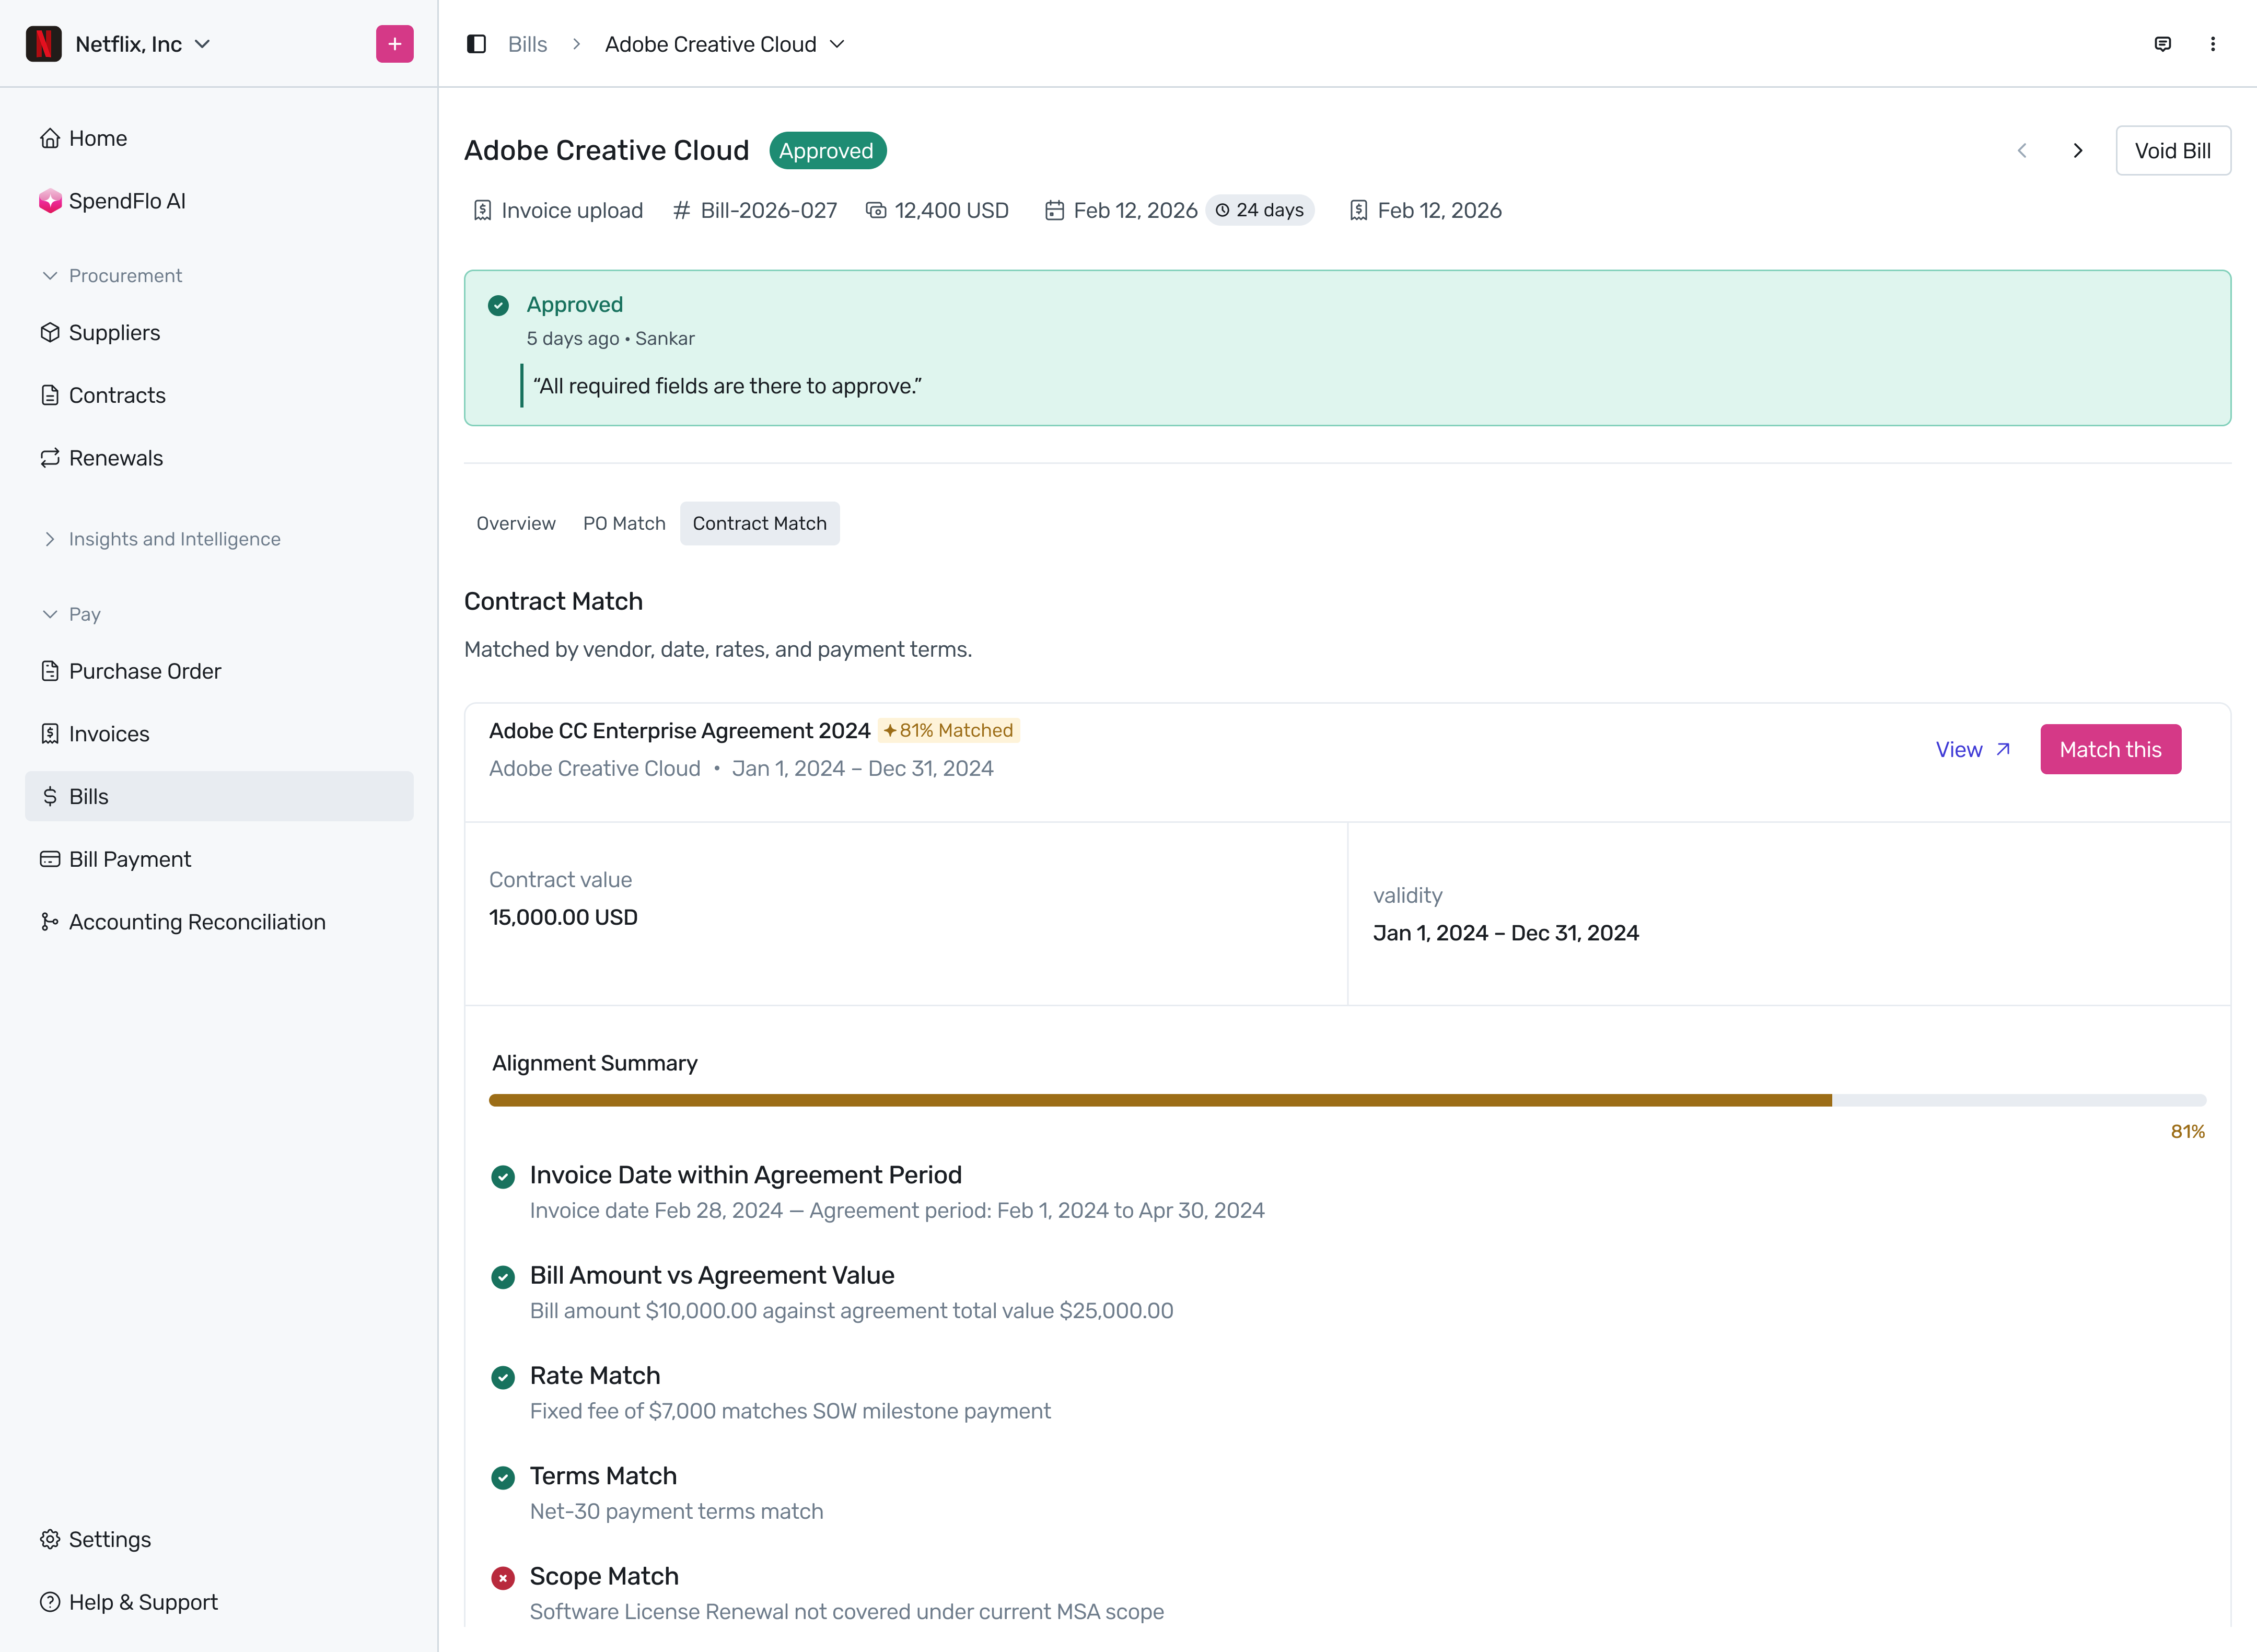
Task: Click View contract link
Action: point(1972,749)
